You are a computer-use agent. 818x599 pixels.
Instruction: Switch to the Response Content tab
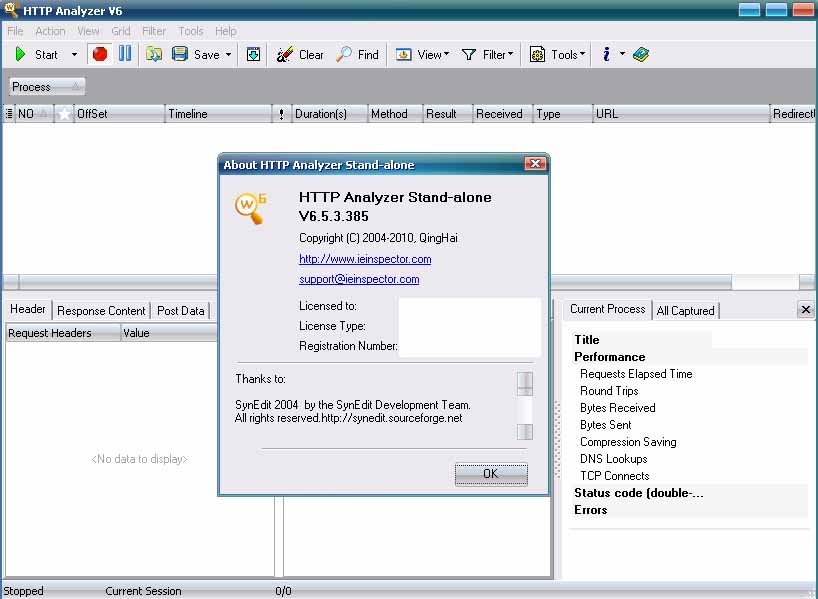pyautogui.click(x=101, y=311)
